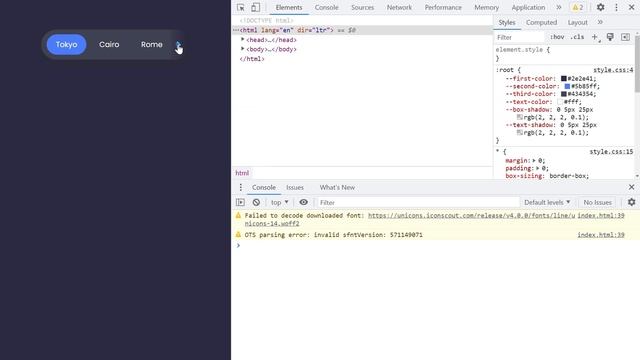Switch to the Elements tab

click(289, 7)
